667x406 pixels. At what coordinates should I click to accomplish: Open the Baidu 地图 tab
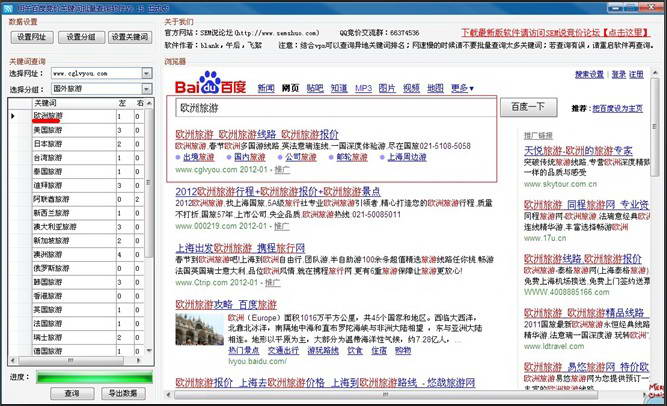[x=436, y=88]
